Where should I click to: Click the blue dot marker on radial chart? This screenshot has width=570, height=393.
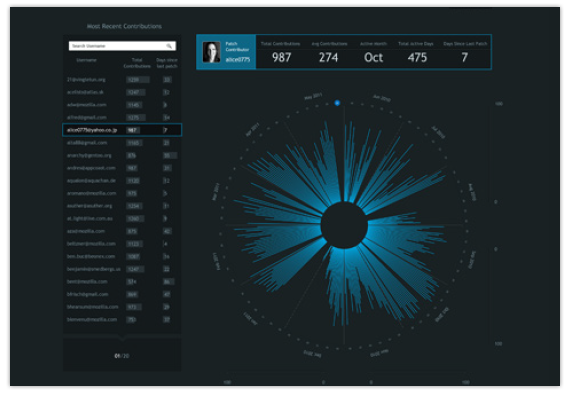click(x=337, y=103)
